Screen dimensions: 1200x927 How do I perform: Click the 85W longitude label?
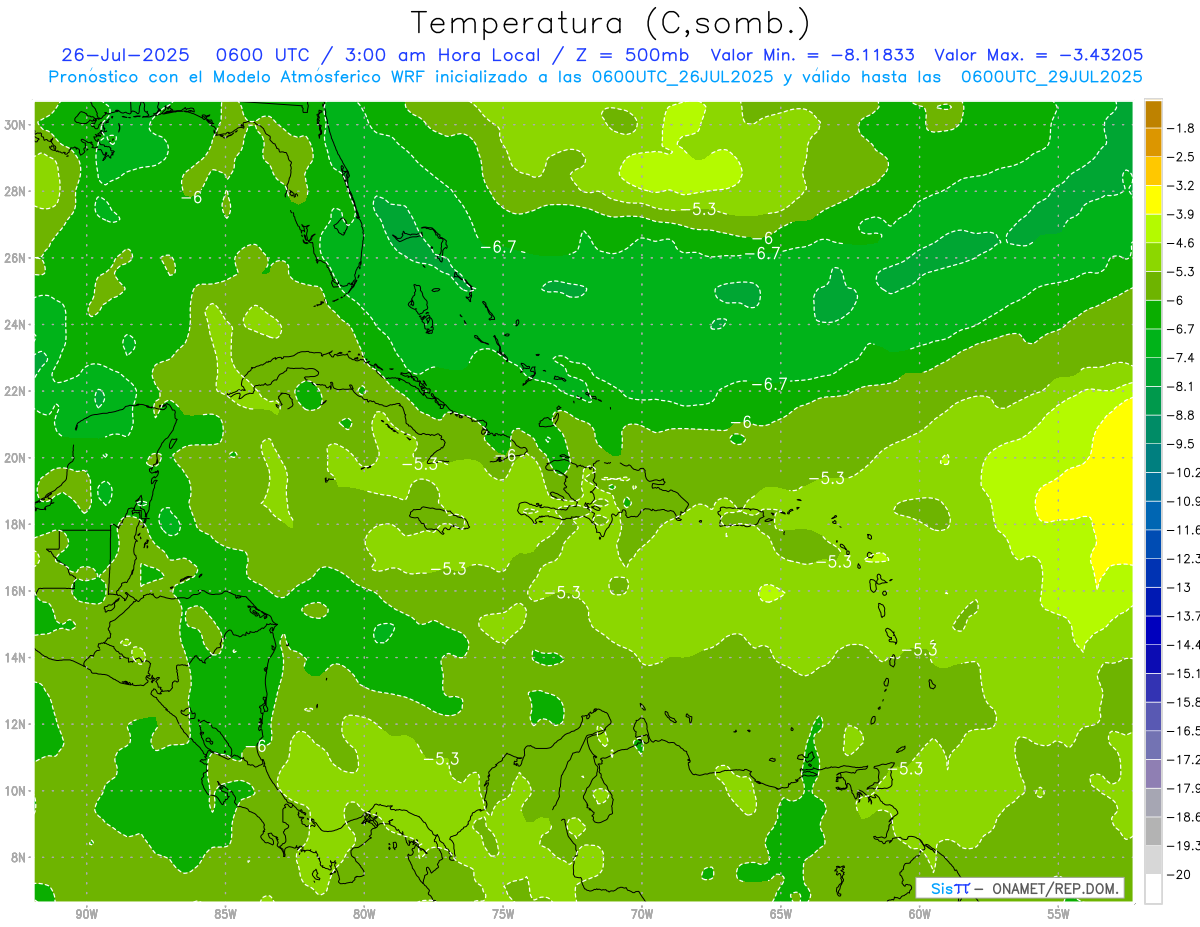(225, 914)
